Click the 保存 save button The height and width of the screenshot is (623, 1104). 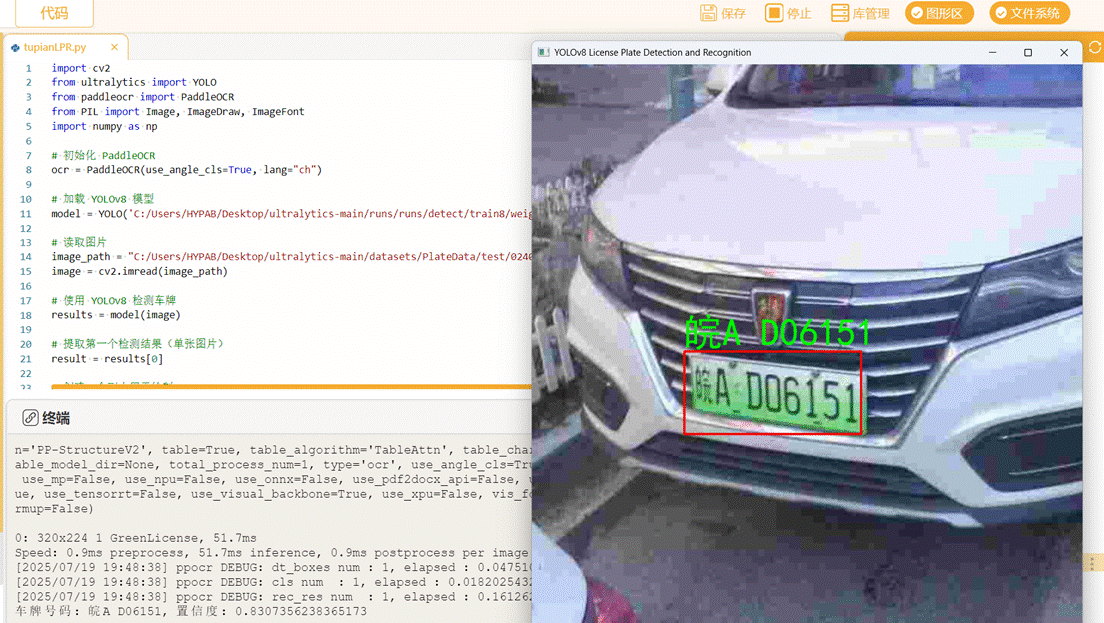tap(723, 13)
